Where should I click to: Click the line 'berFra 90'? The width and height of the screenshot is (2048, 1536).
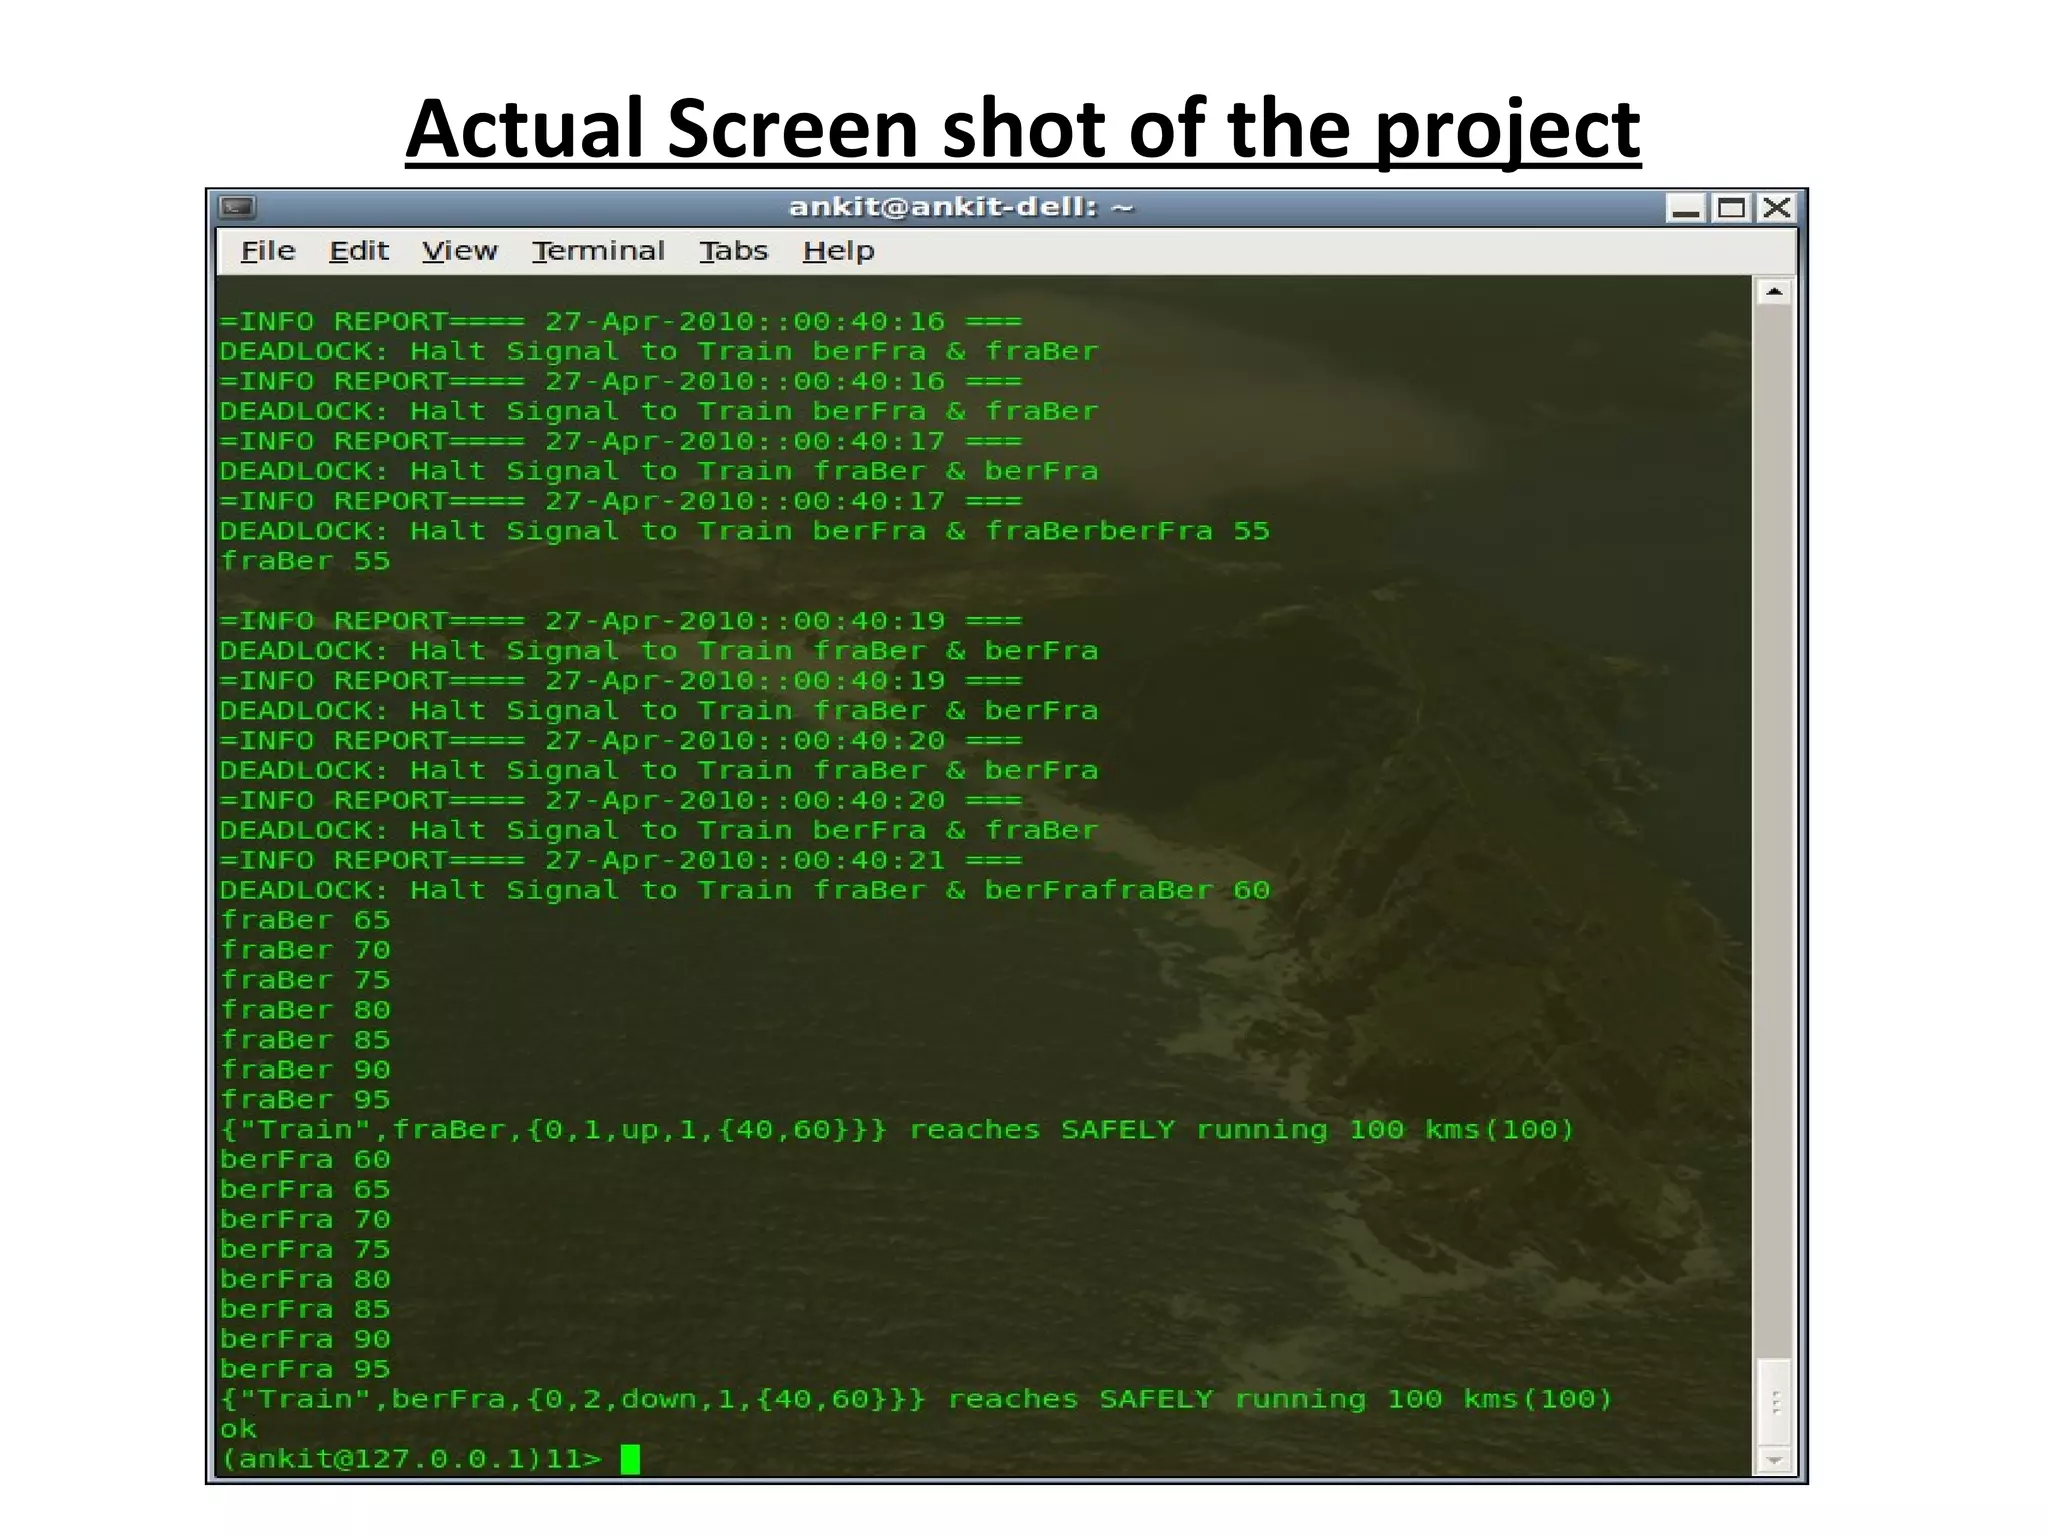305,1340
